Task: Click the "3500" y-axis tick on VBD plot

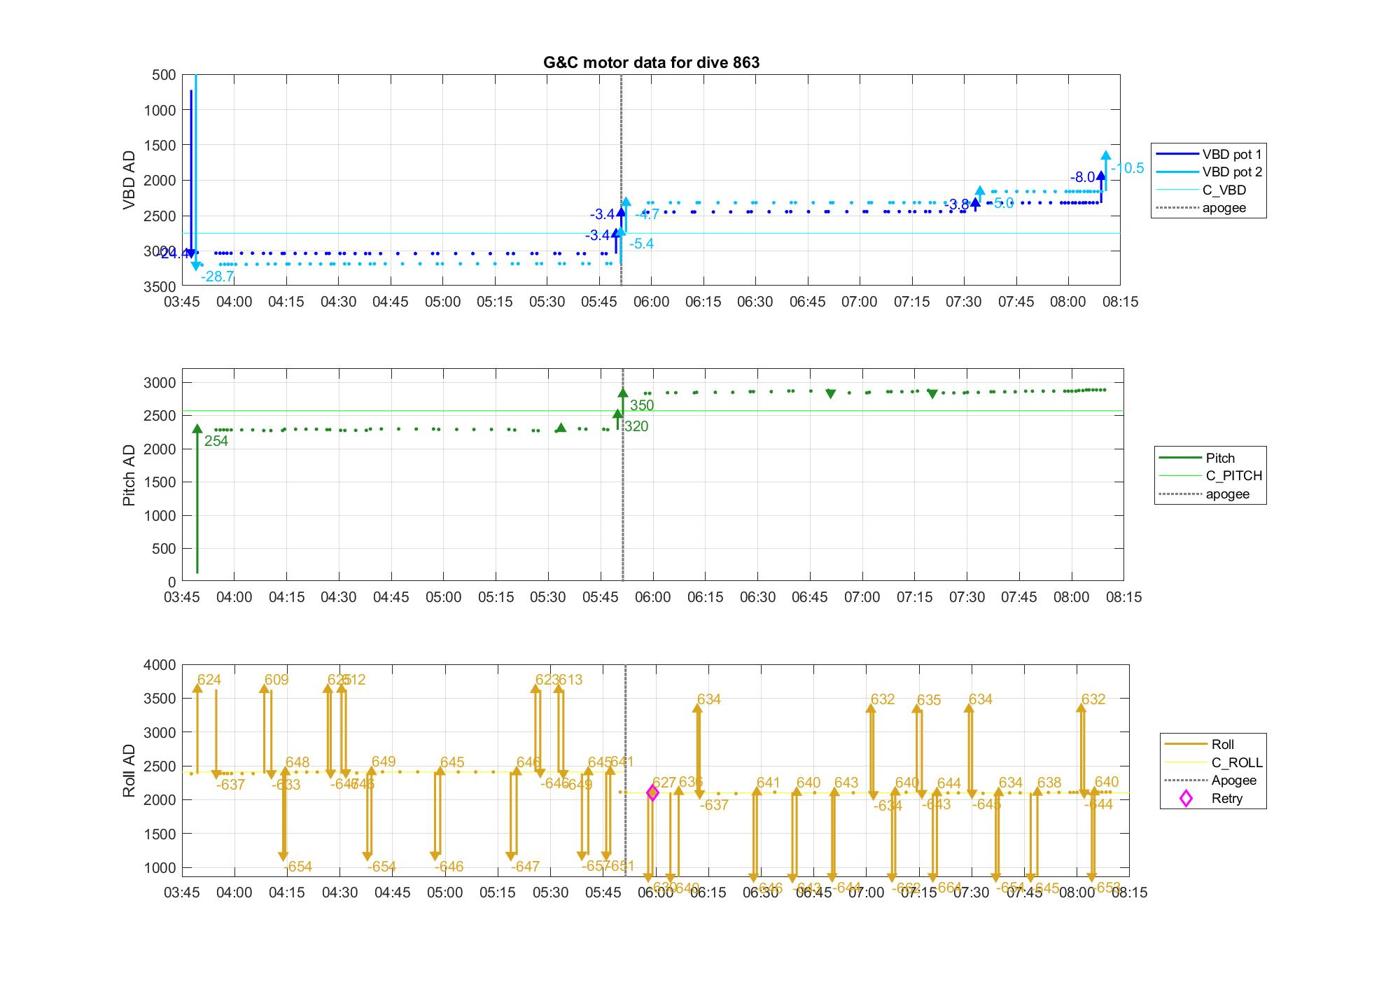Action: point(160,286)
